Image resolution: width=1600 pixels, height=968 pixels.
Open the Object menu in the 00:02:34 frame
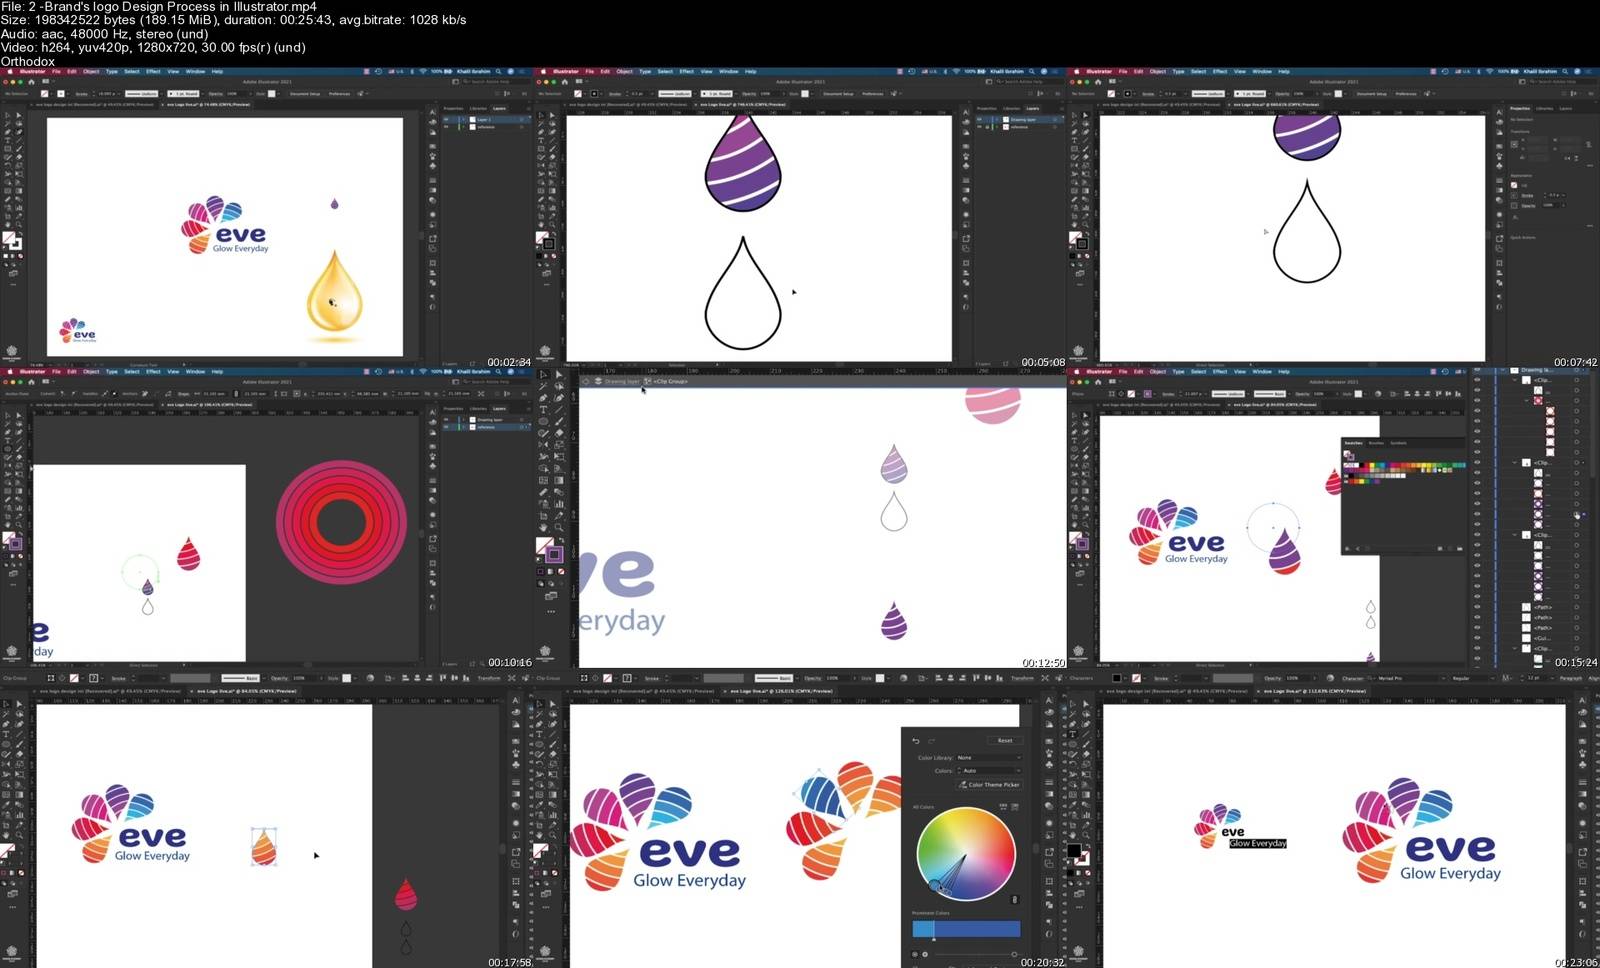point(91,71)
